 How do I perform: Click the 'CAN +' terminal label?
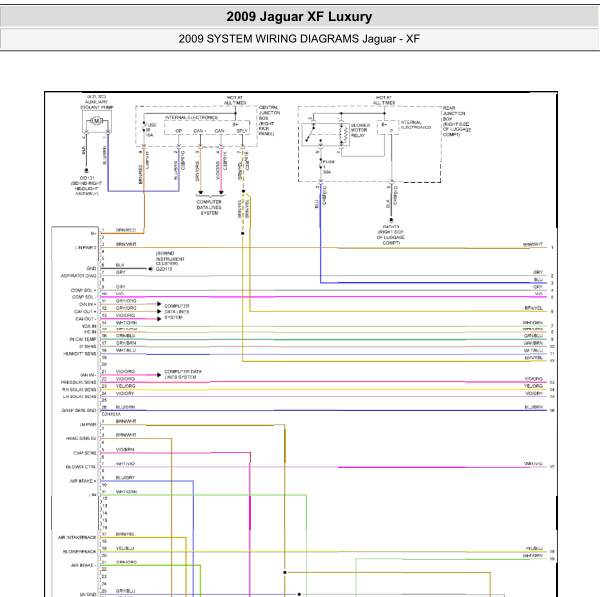coord(200,131)
